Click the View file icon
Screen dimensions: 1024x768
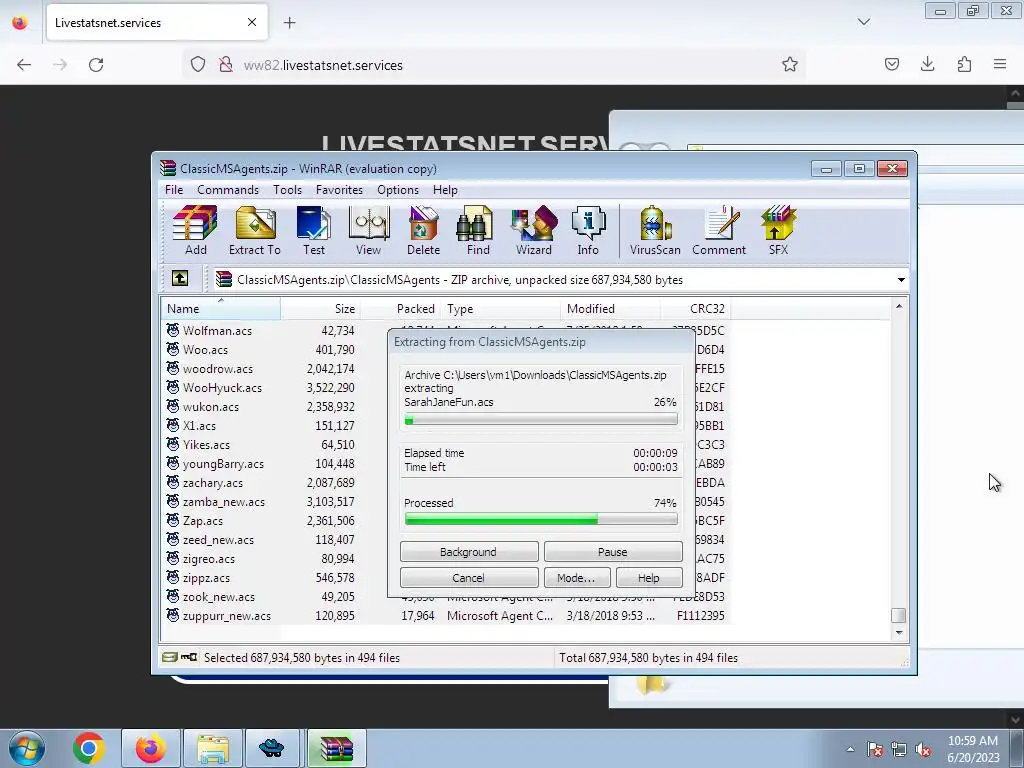368,231
